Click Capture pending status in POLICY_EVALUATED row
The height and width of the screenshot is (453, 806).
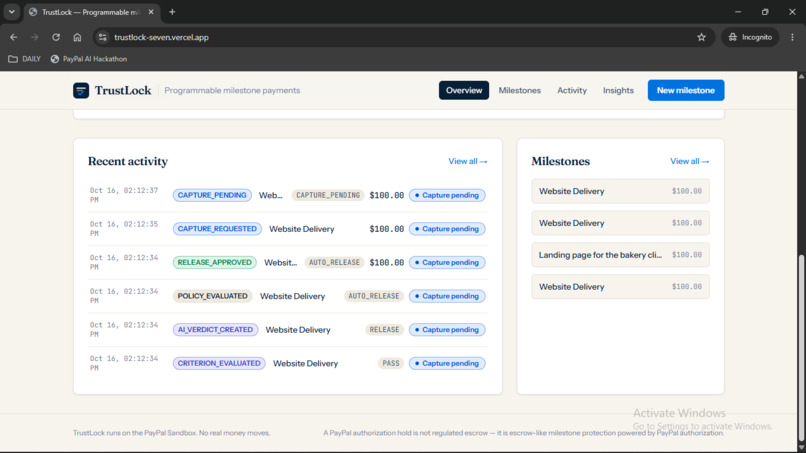[447, 296]
